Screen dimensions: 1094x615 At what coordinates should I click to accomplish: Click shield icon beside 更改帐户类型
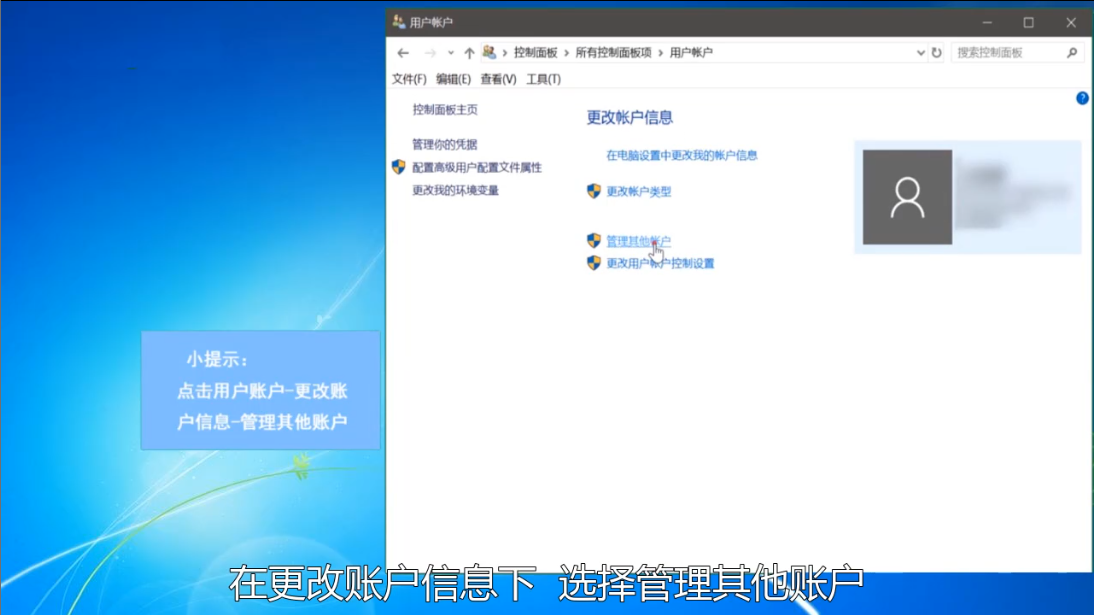pyautogui.click(x=594, y=191)
